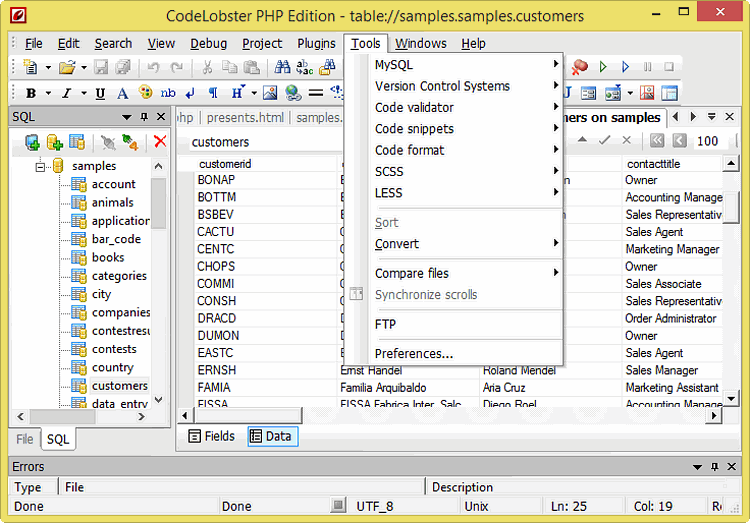This screenshot has width=750, height=523.
Task: Click the Paste clipboard icon
Action: [252, 67]
